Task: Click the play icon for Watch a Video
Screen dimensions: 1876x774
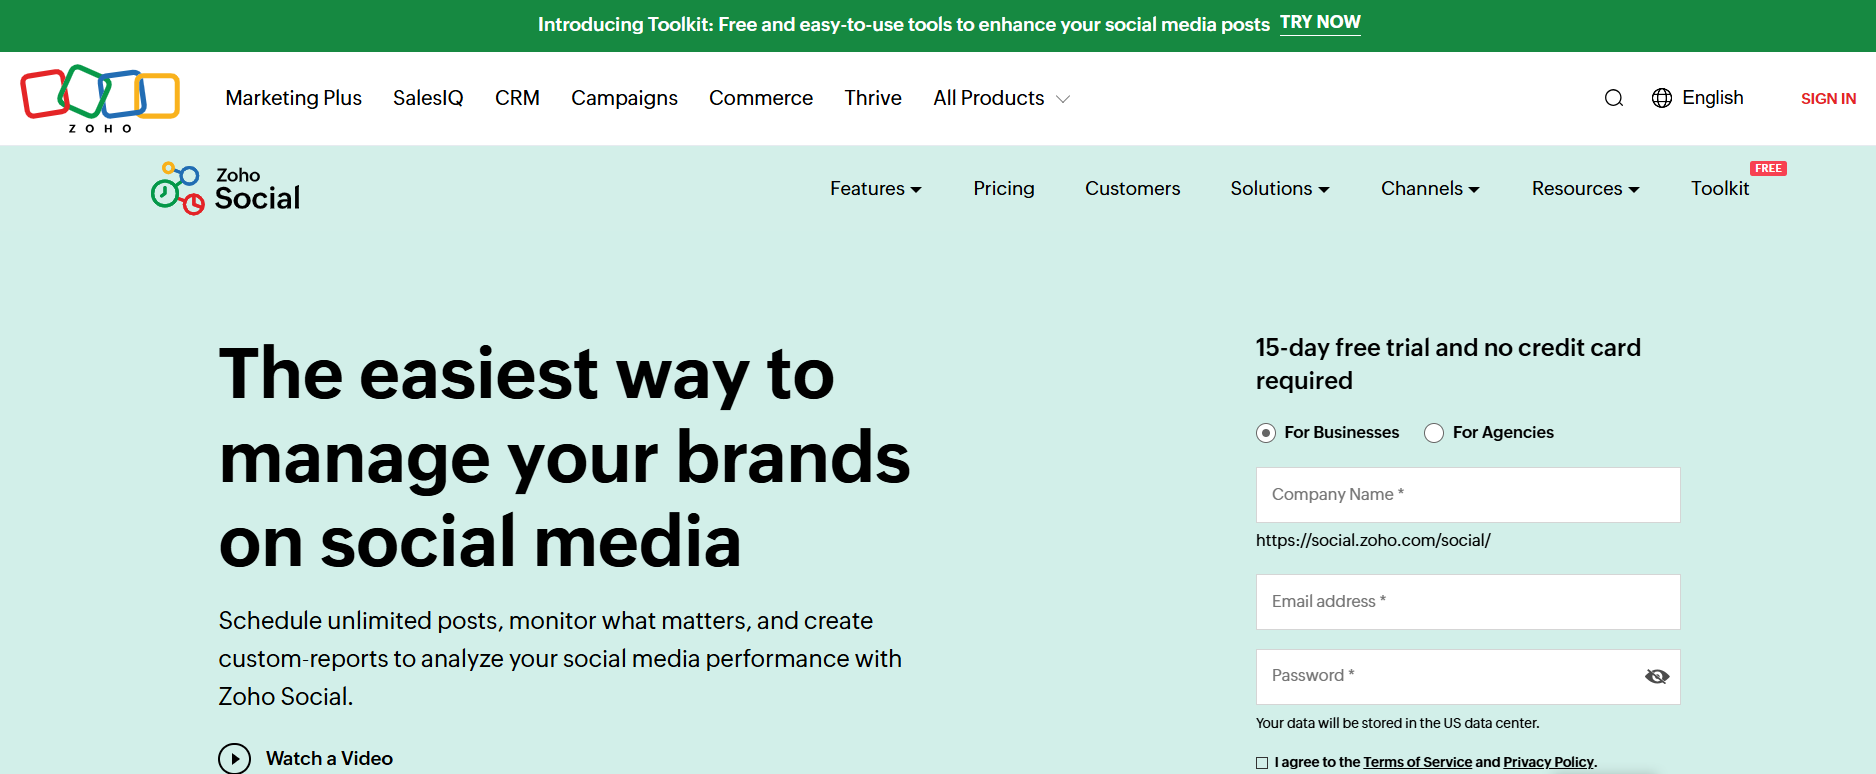Action: click(x=235, y=758)
